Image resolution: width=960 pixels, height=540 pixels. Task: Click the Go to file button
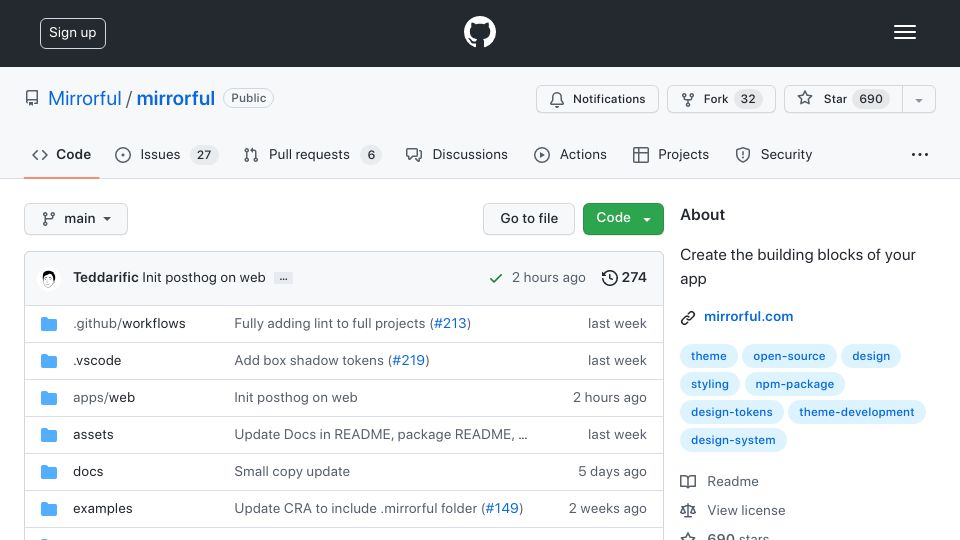pyautogui.click(x=529, y=219)
